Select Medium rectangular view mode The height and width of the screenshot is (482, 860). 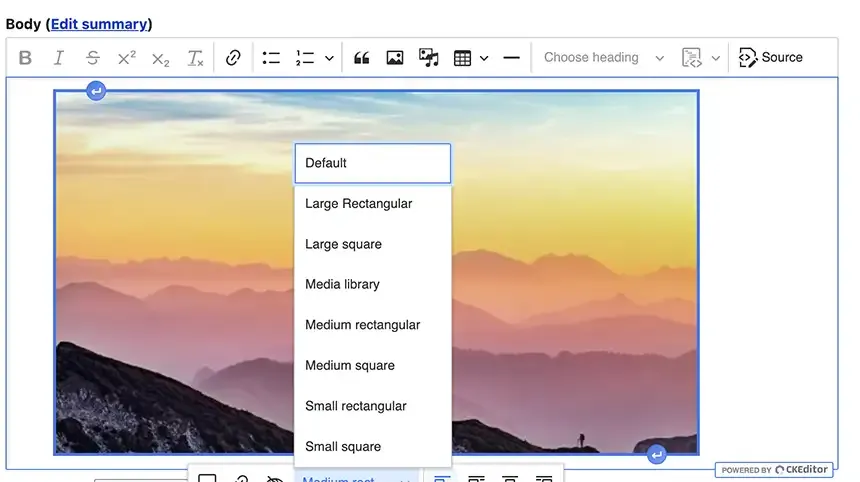click(x=372, y=325)
